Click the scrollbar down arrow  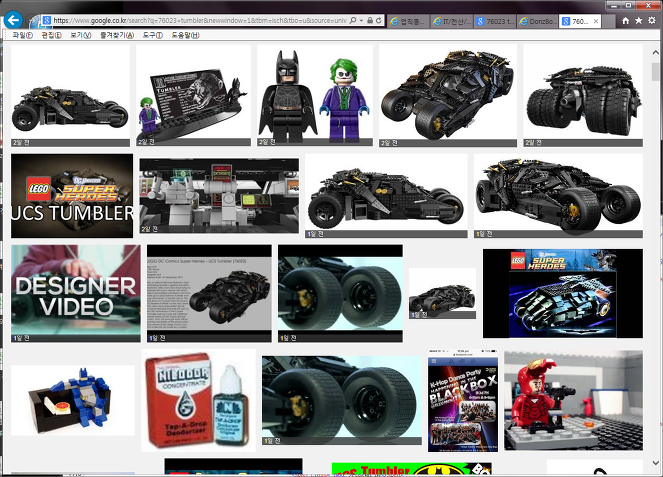[x=655, y=463]
